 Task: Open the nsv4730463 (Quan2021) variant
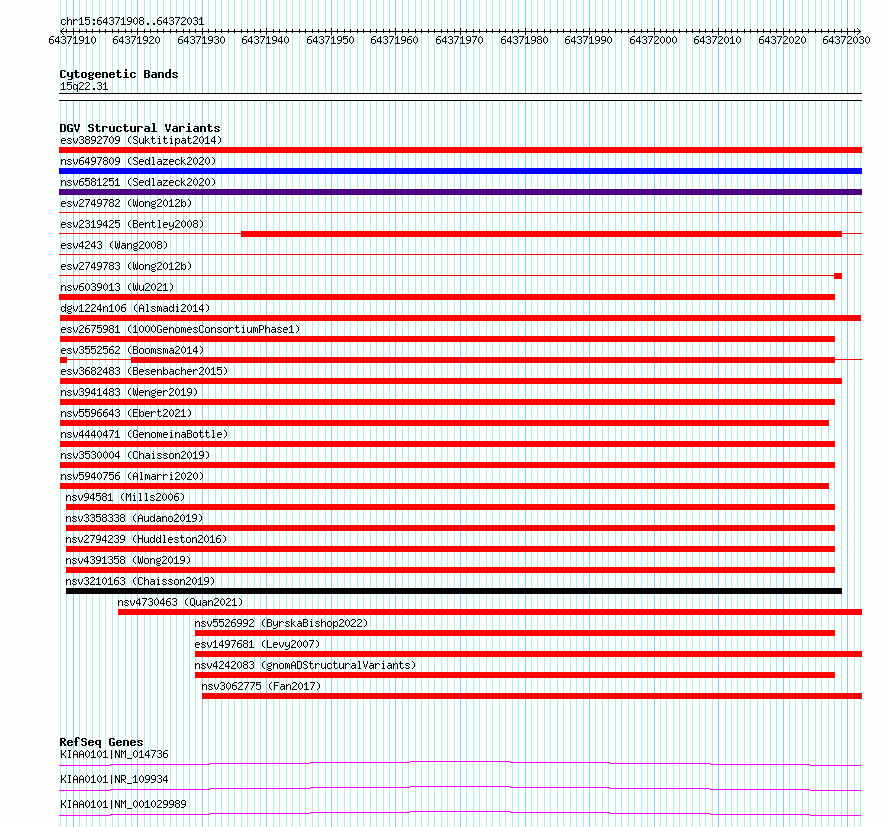180,602
